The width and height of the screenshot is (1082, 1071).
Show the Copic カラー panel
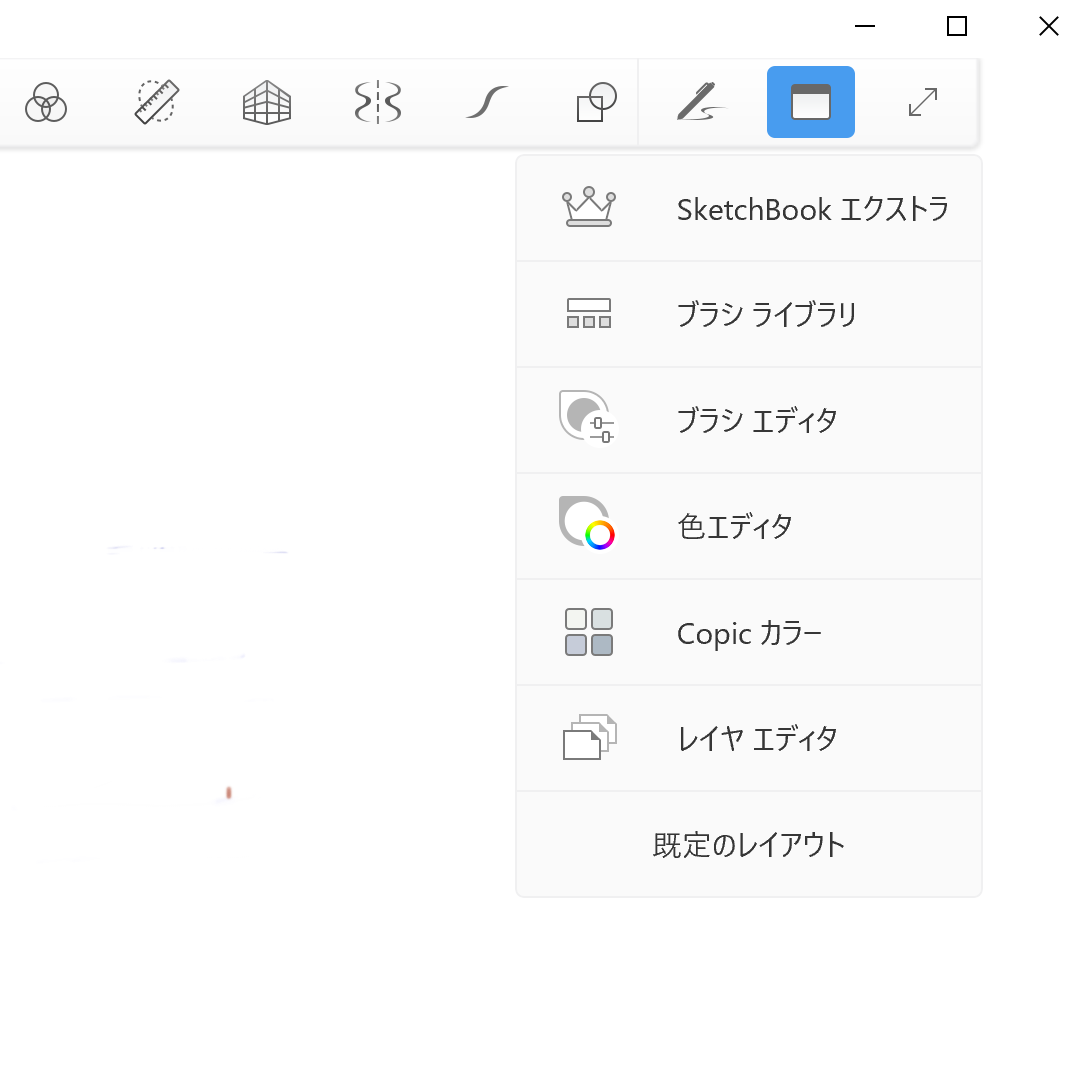click(x=749, y=633)
